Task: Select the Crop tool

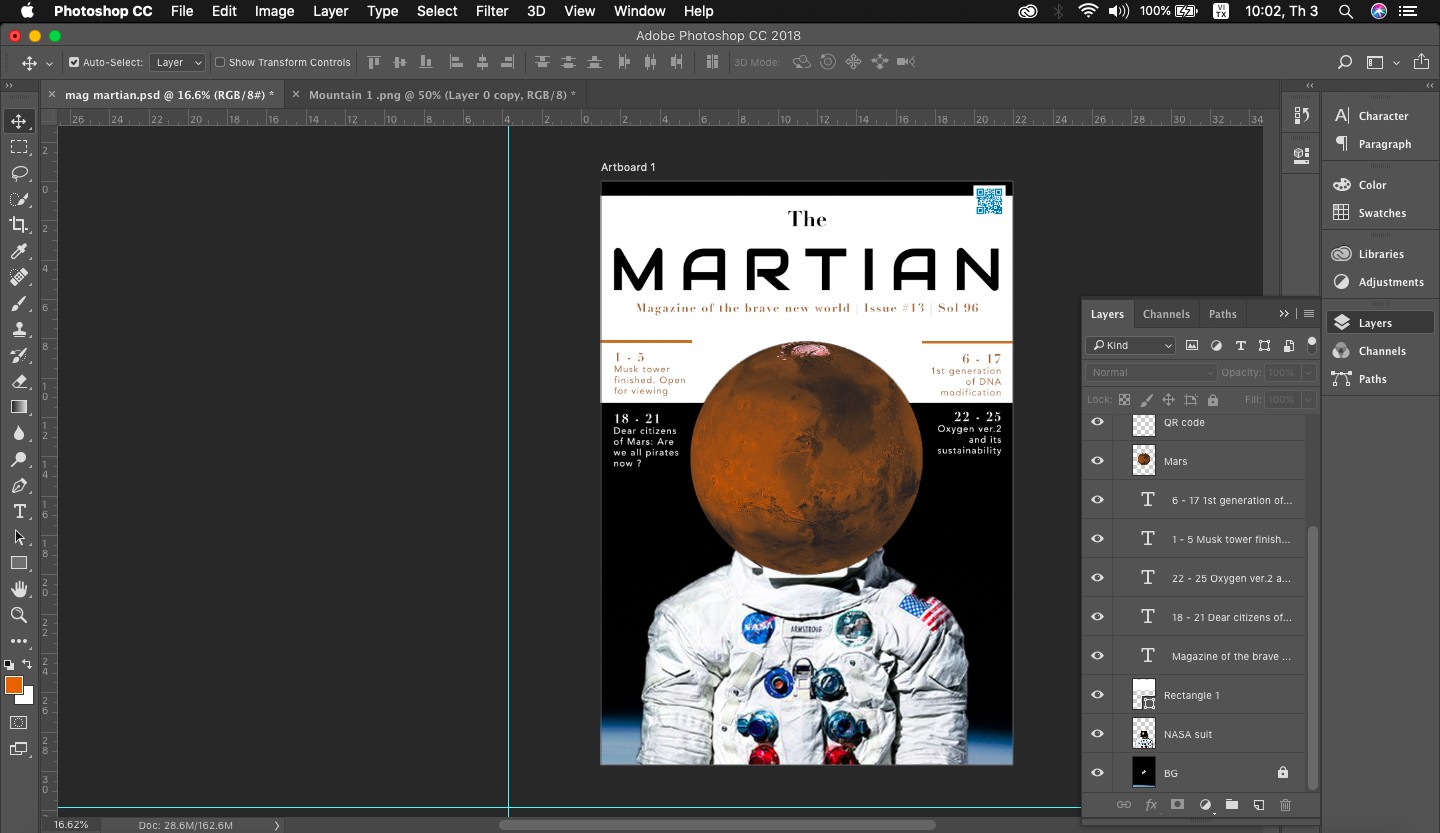Action: click(19, 225)
